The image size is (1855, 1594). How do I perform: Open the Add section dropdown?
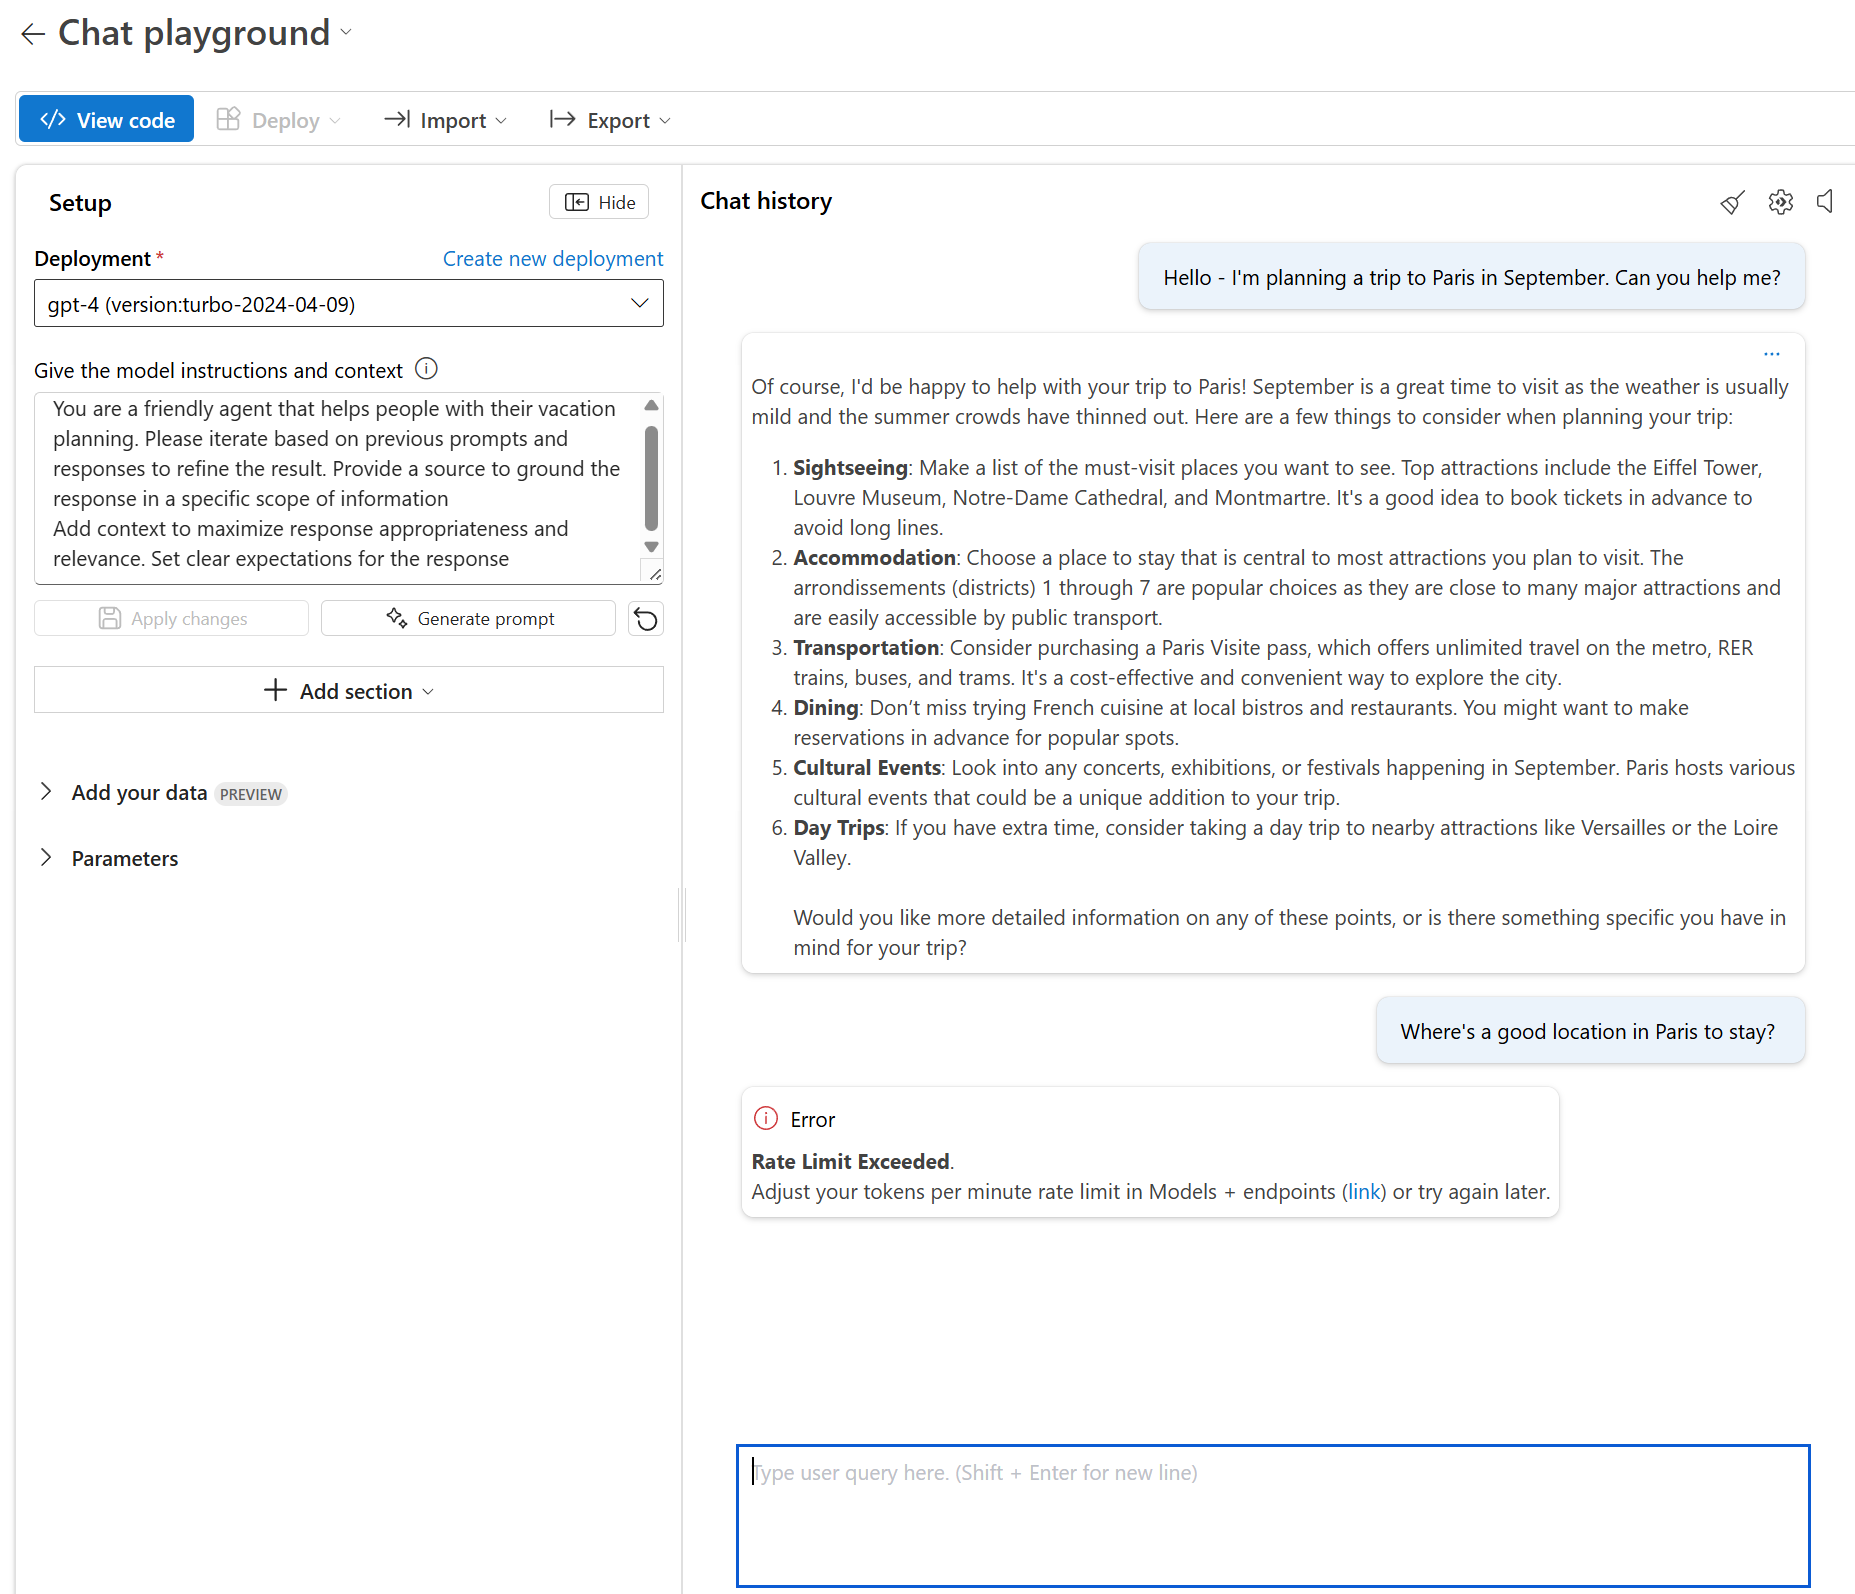point(349,691)
